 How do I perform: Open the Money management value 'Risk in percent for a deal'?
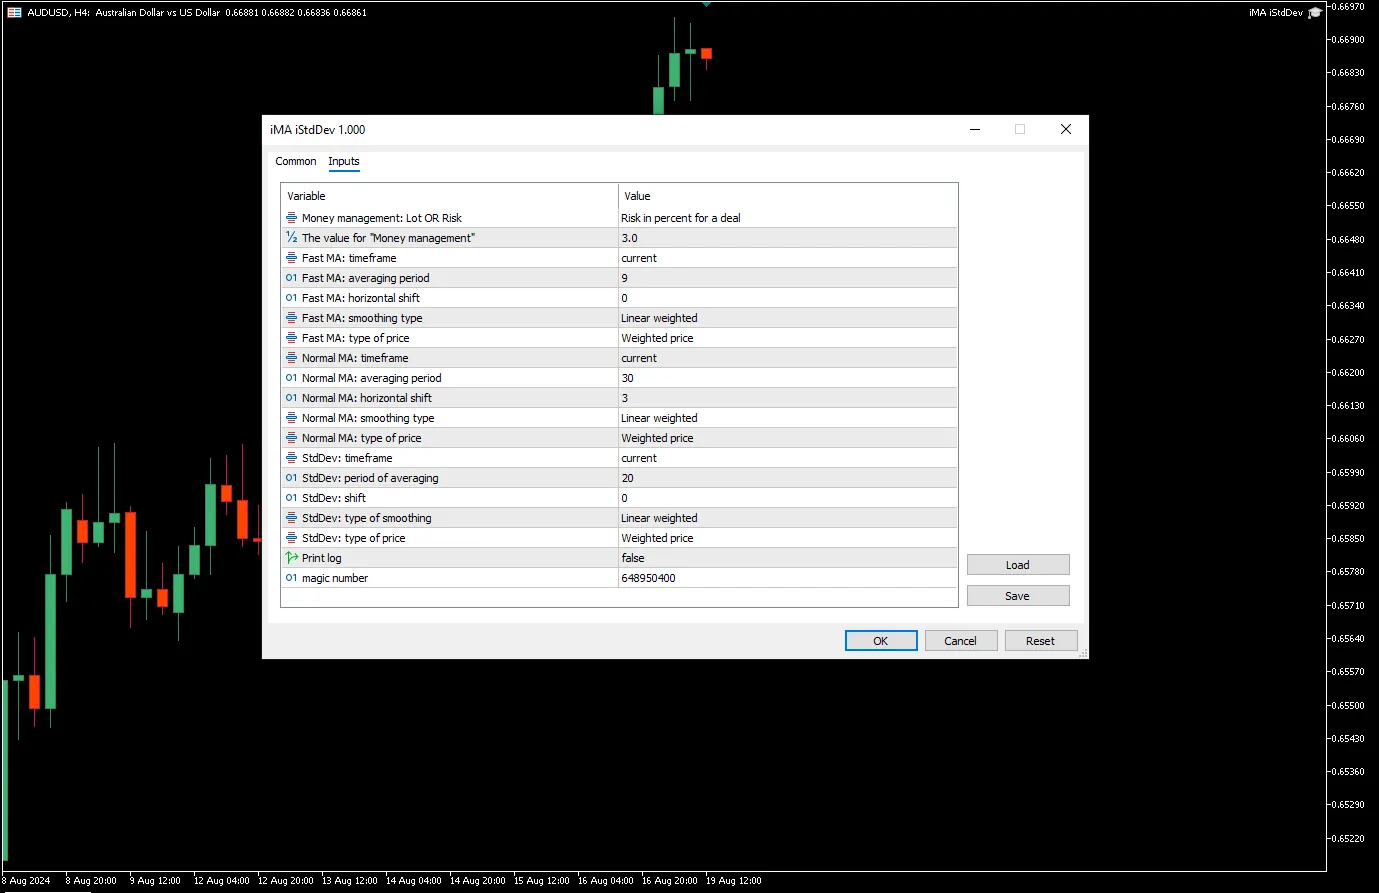tap(788, 218)
